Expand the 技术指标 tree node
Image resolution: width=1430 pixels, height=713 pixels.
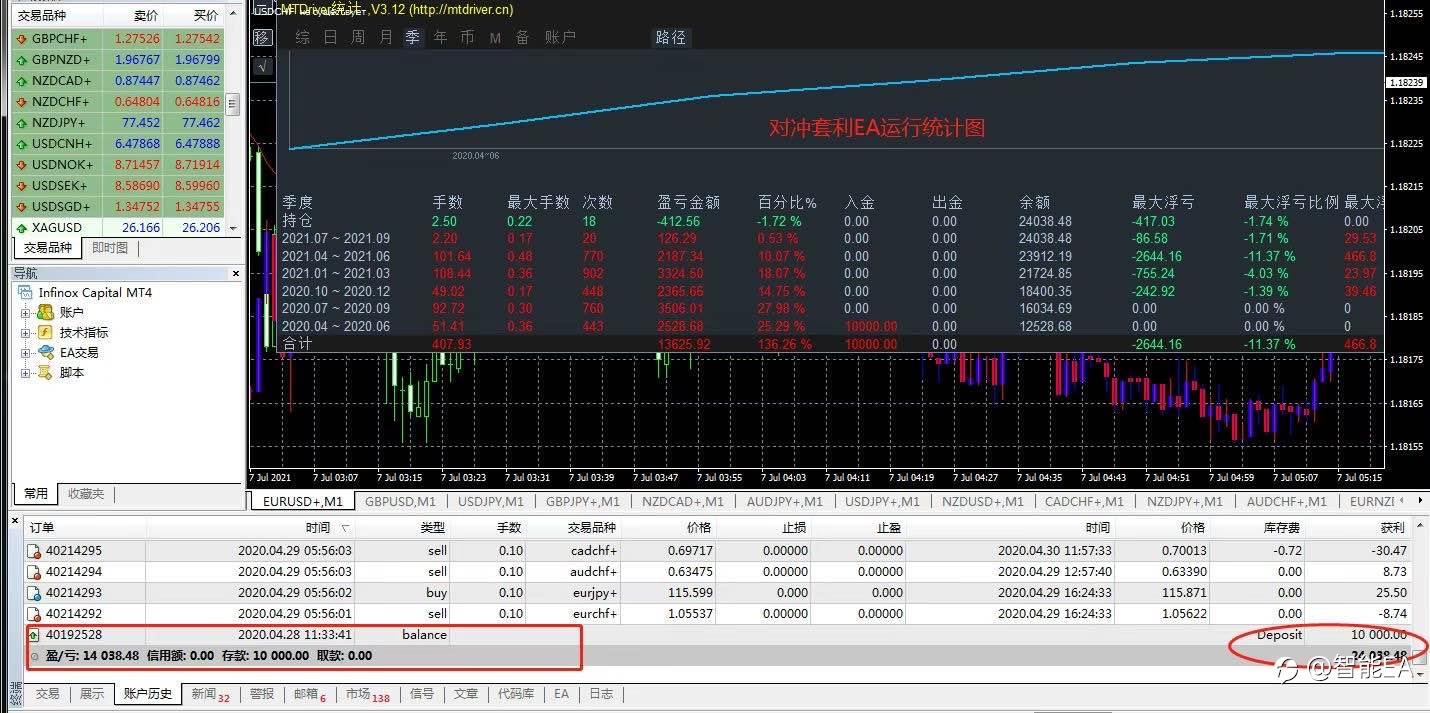click(x=25, y=333)
